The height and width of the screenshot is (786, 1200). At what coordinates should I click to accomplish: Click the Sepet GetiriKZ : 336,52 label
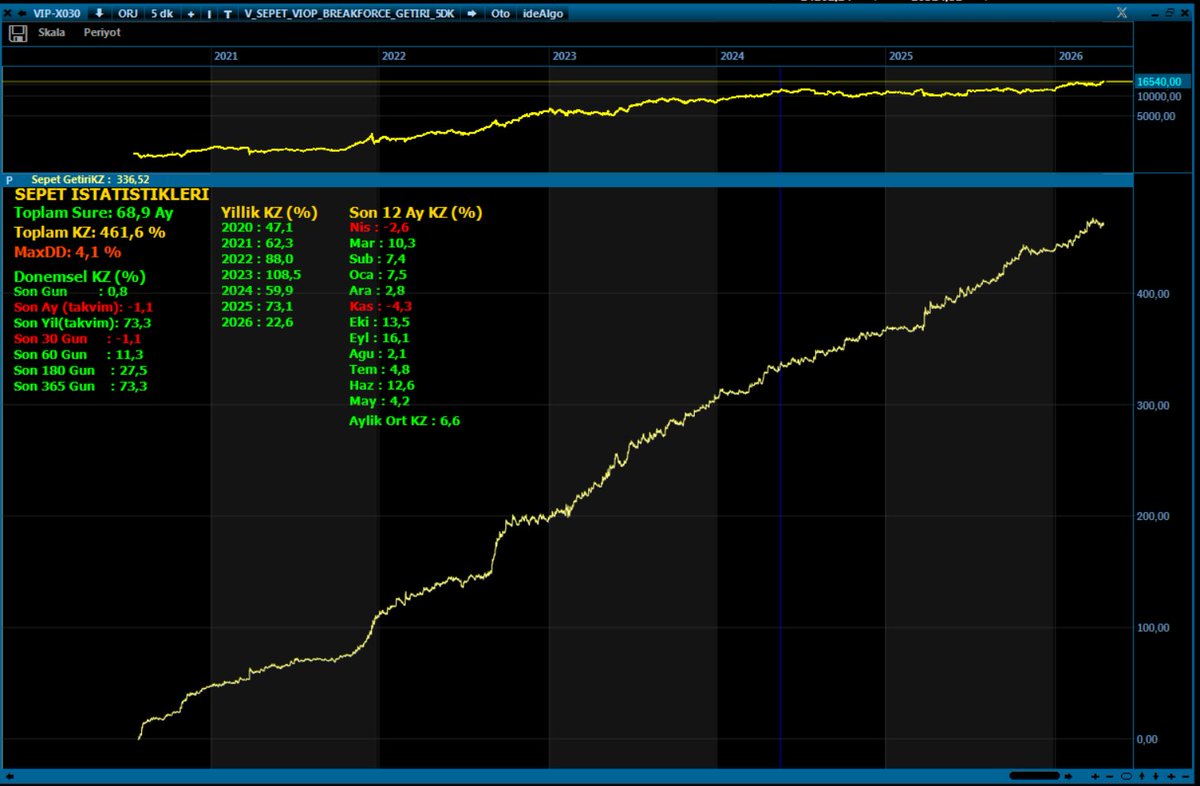point(91,180)
